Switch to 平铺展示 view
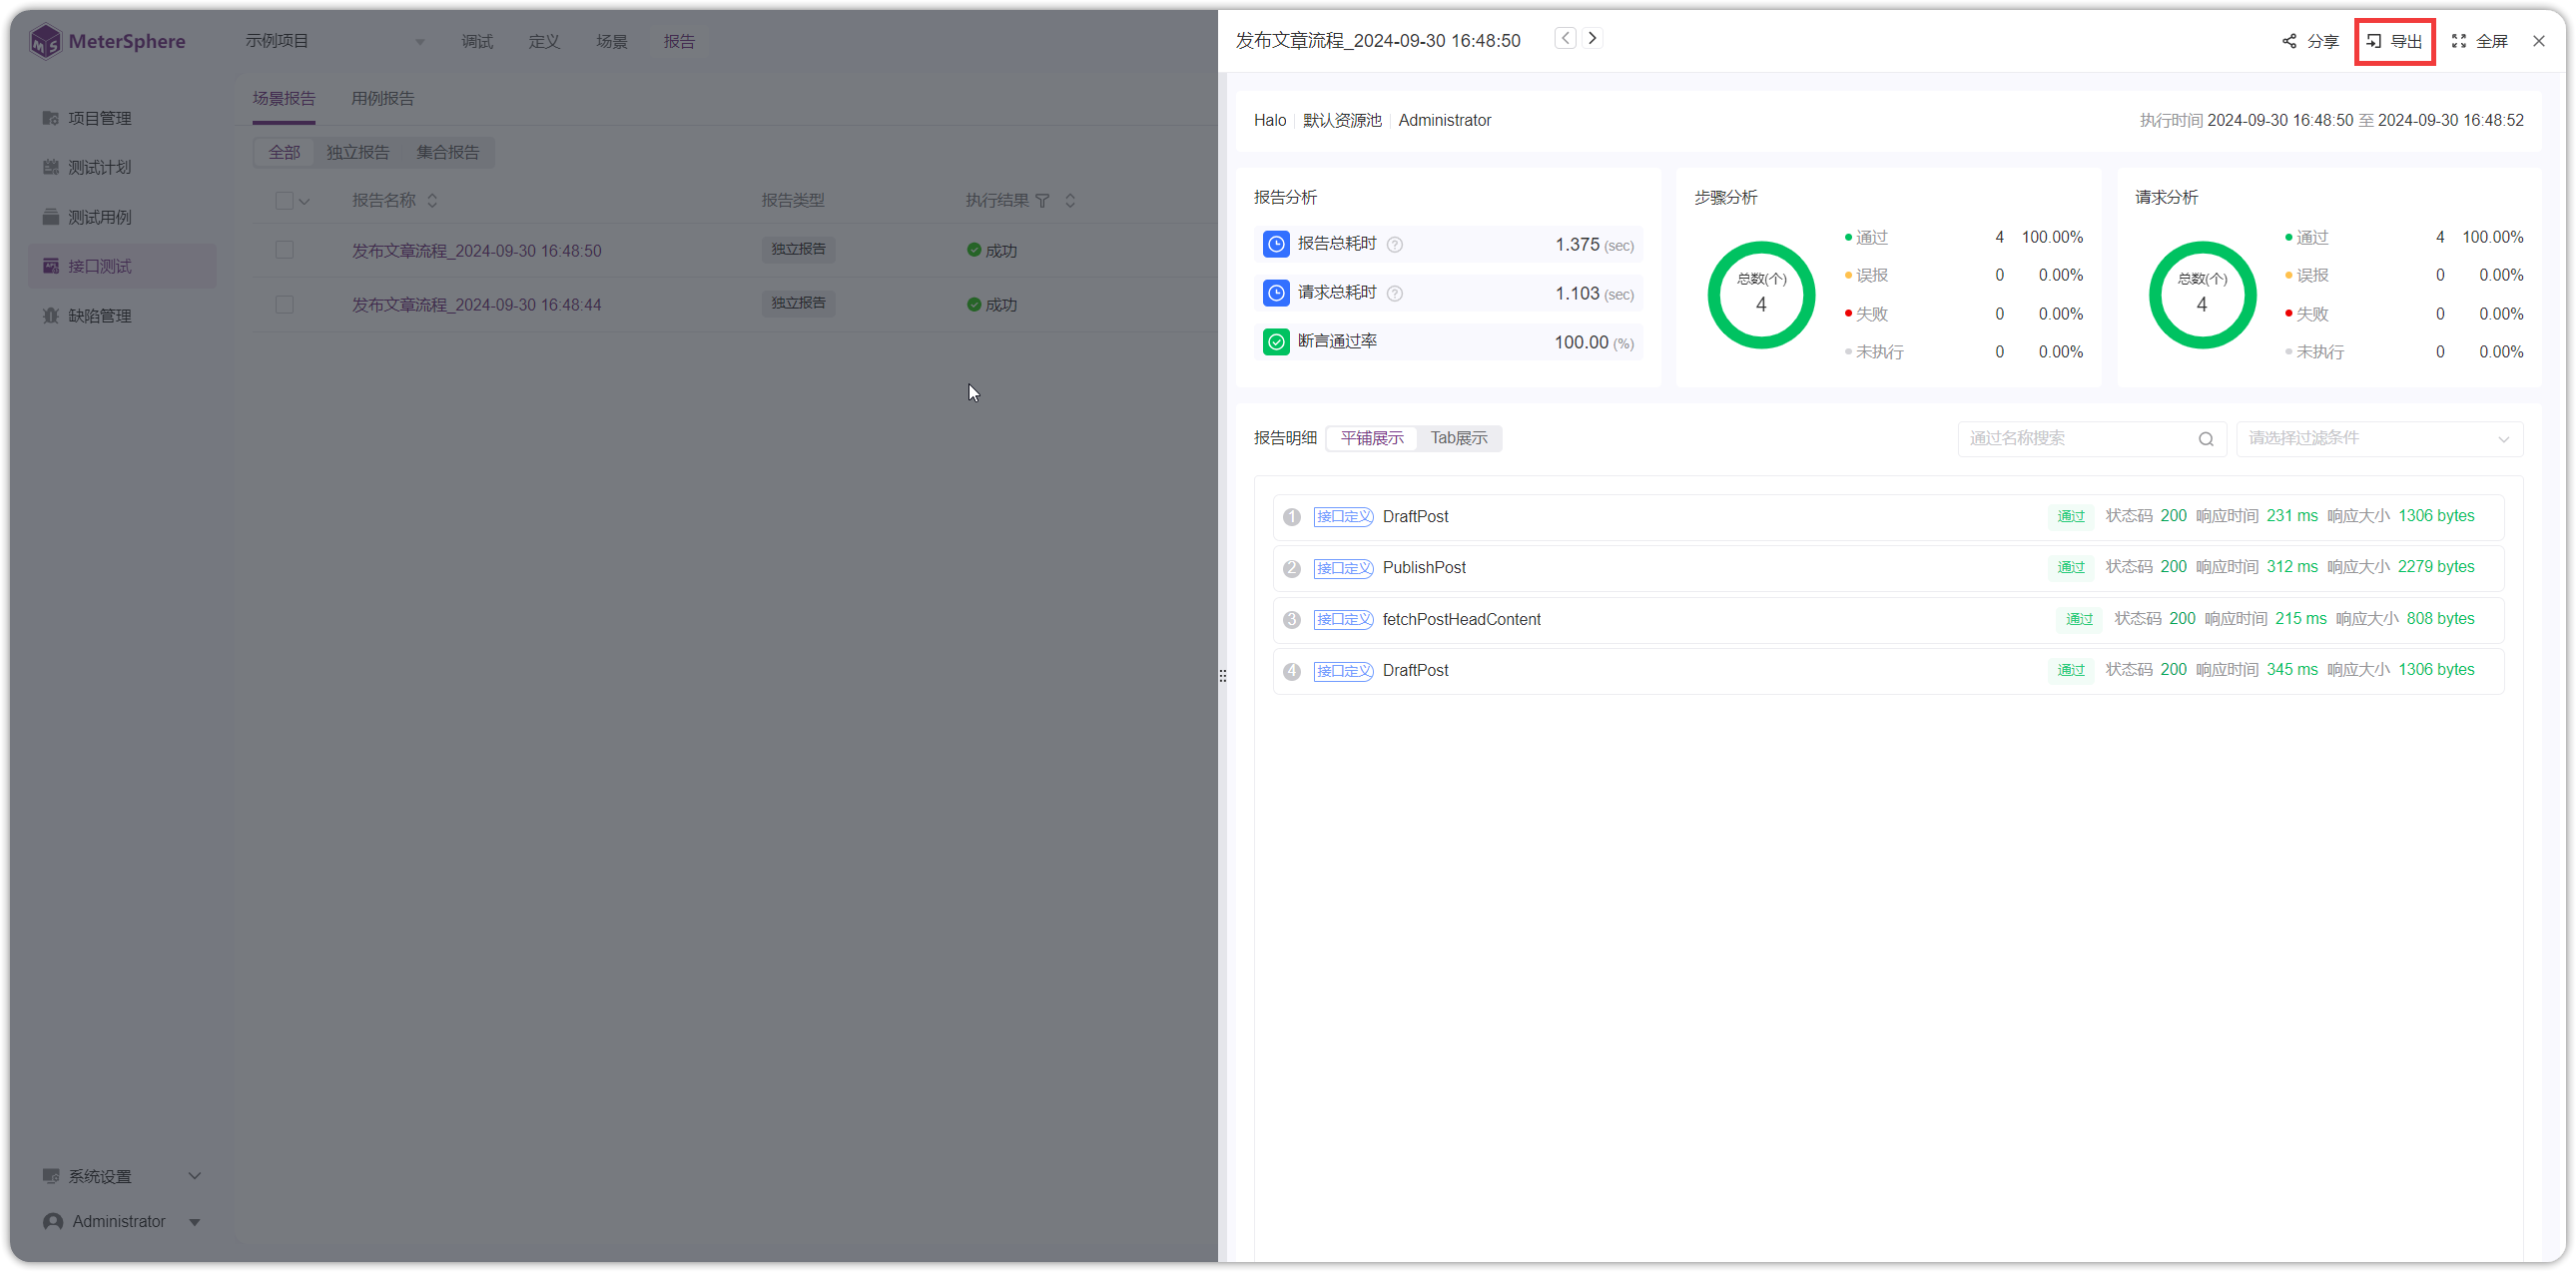Image resolution: width=2576 pixels, height=1272 pixels. (1371, 438)
